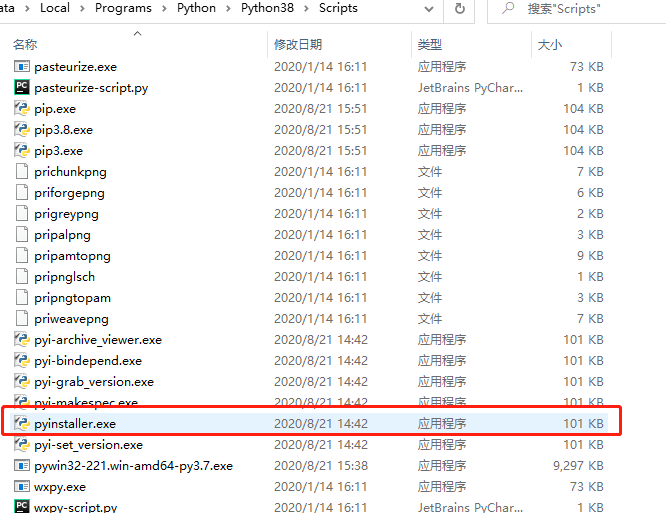Click the blank file icon of prigreypng

click(x=22, y=213)
